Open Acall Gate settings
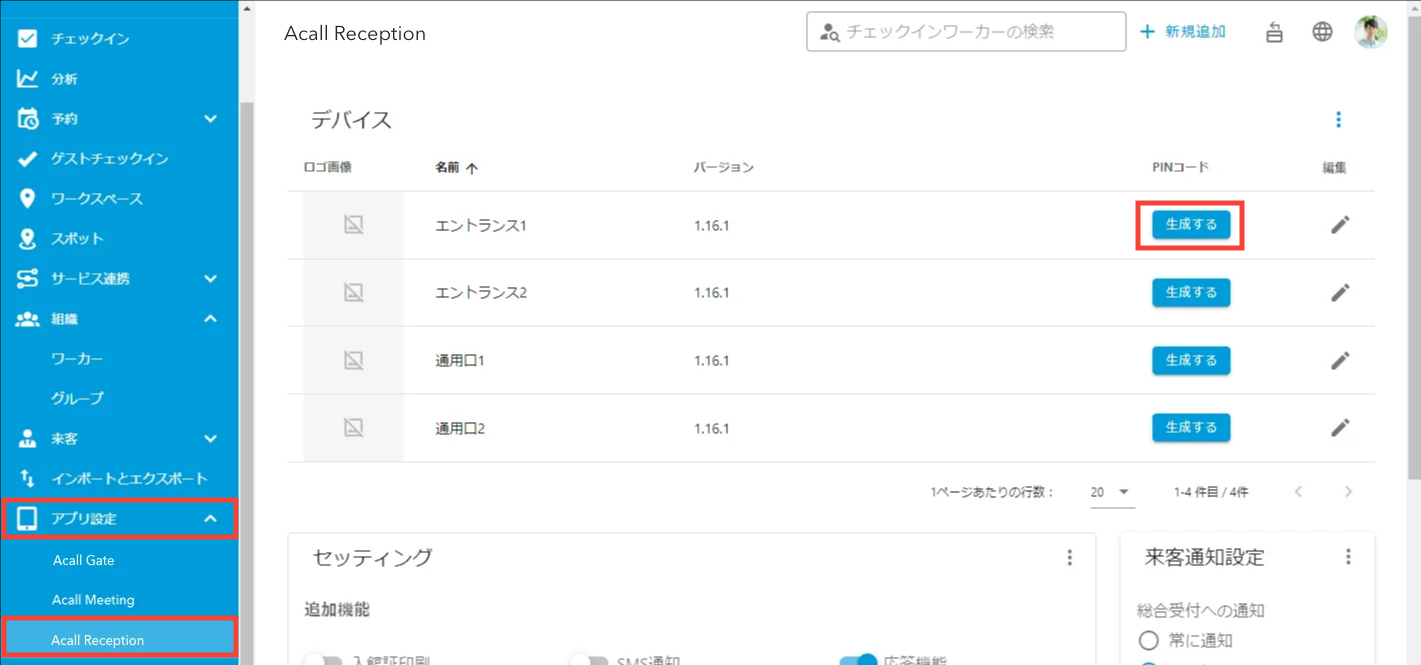This screenshot has width=1421, height=665. (x=84, y=561)
